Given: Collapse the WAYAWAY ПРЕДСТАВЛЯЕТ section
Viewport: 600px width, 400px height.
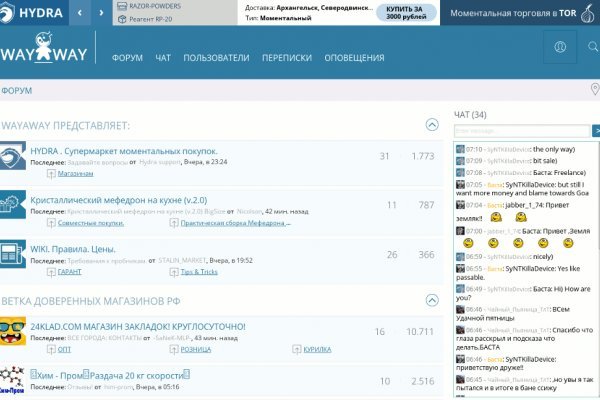Looking at the screenshot, I should point(432,125).
